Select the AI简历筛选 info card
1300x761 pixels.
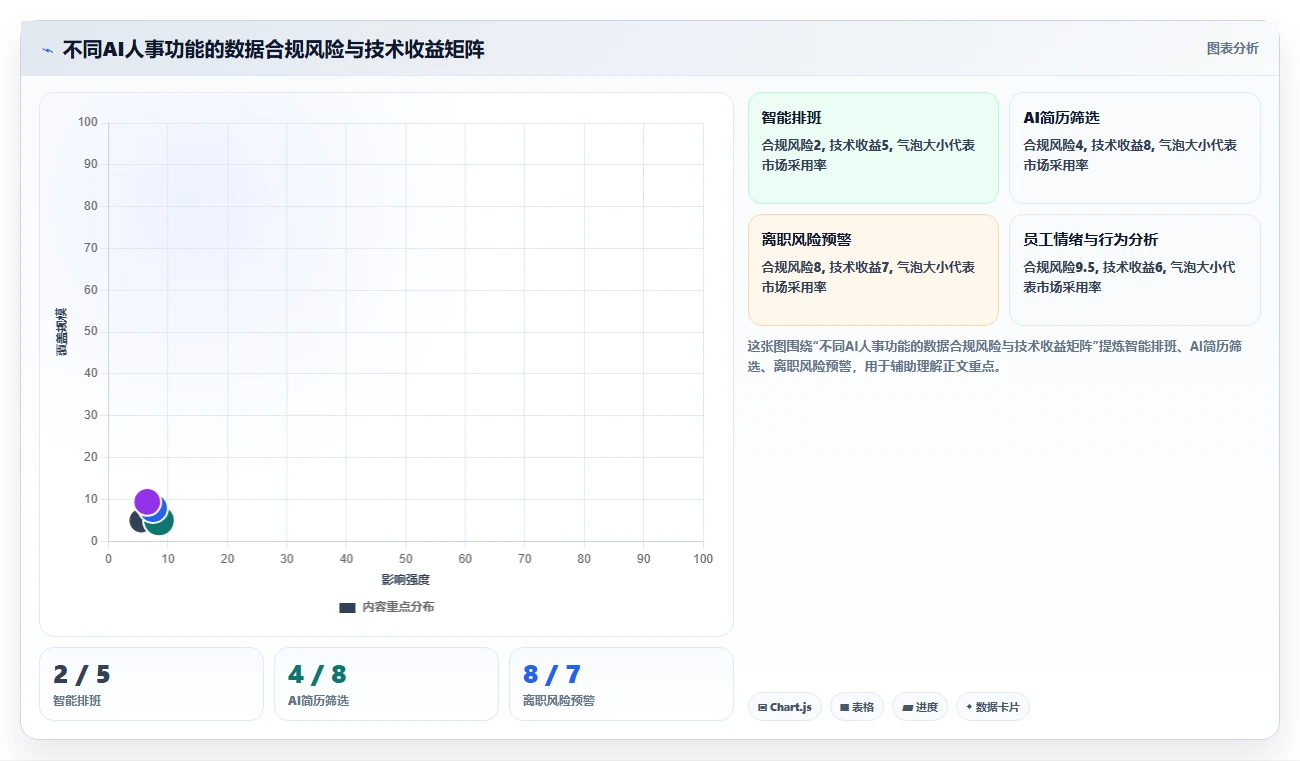[x=1135, y=148]
